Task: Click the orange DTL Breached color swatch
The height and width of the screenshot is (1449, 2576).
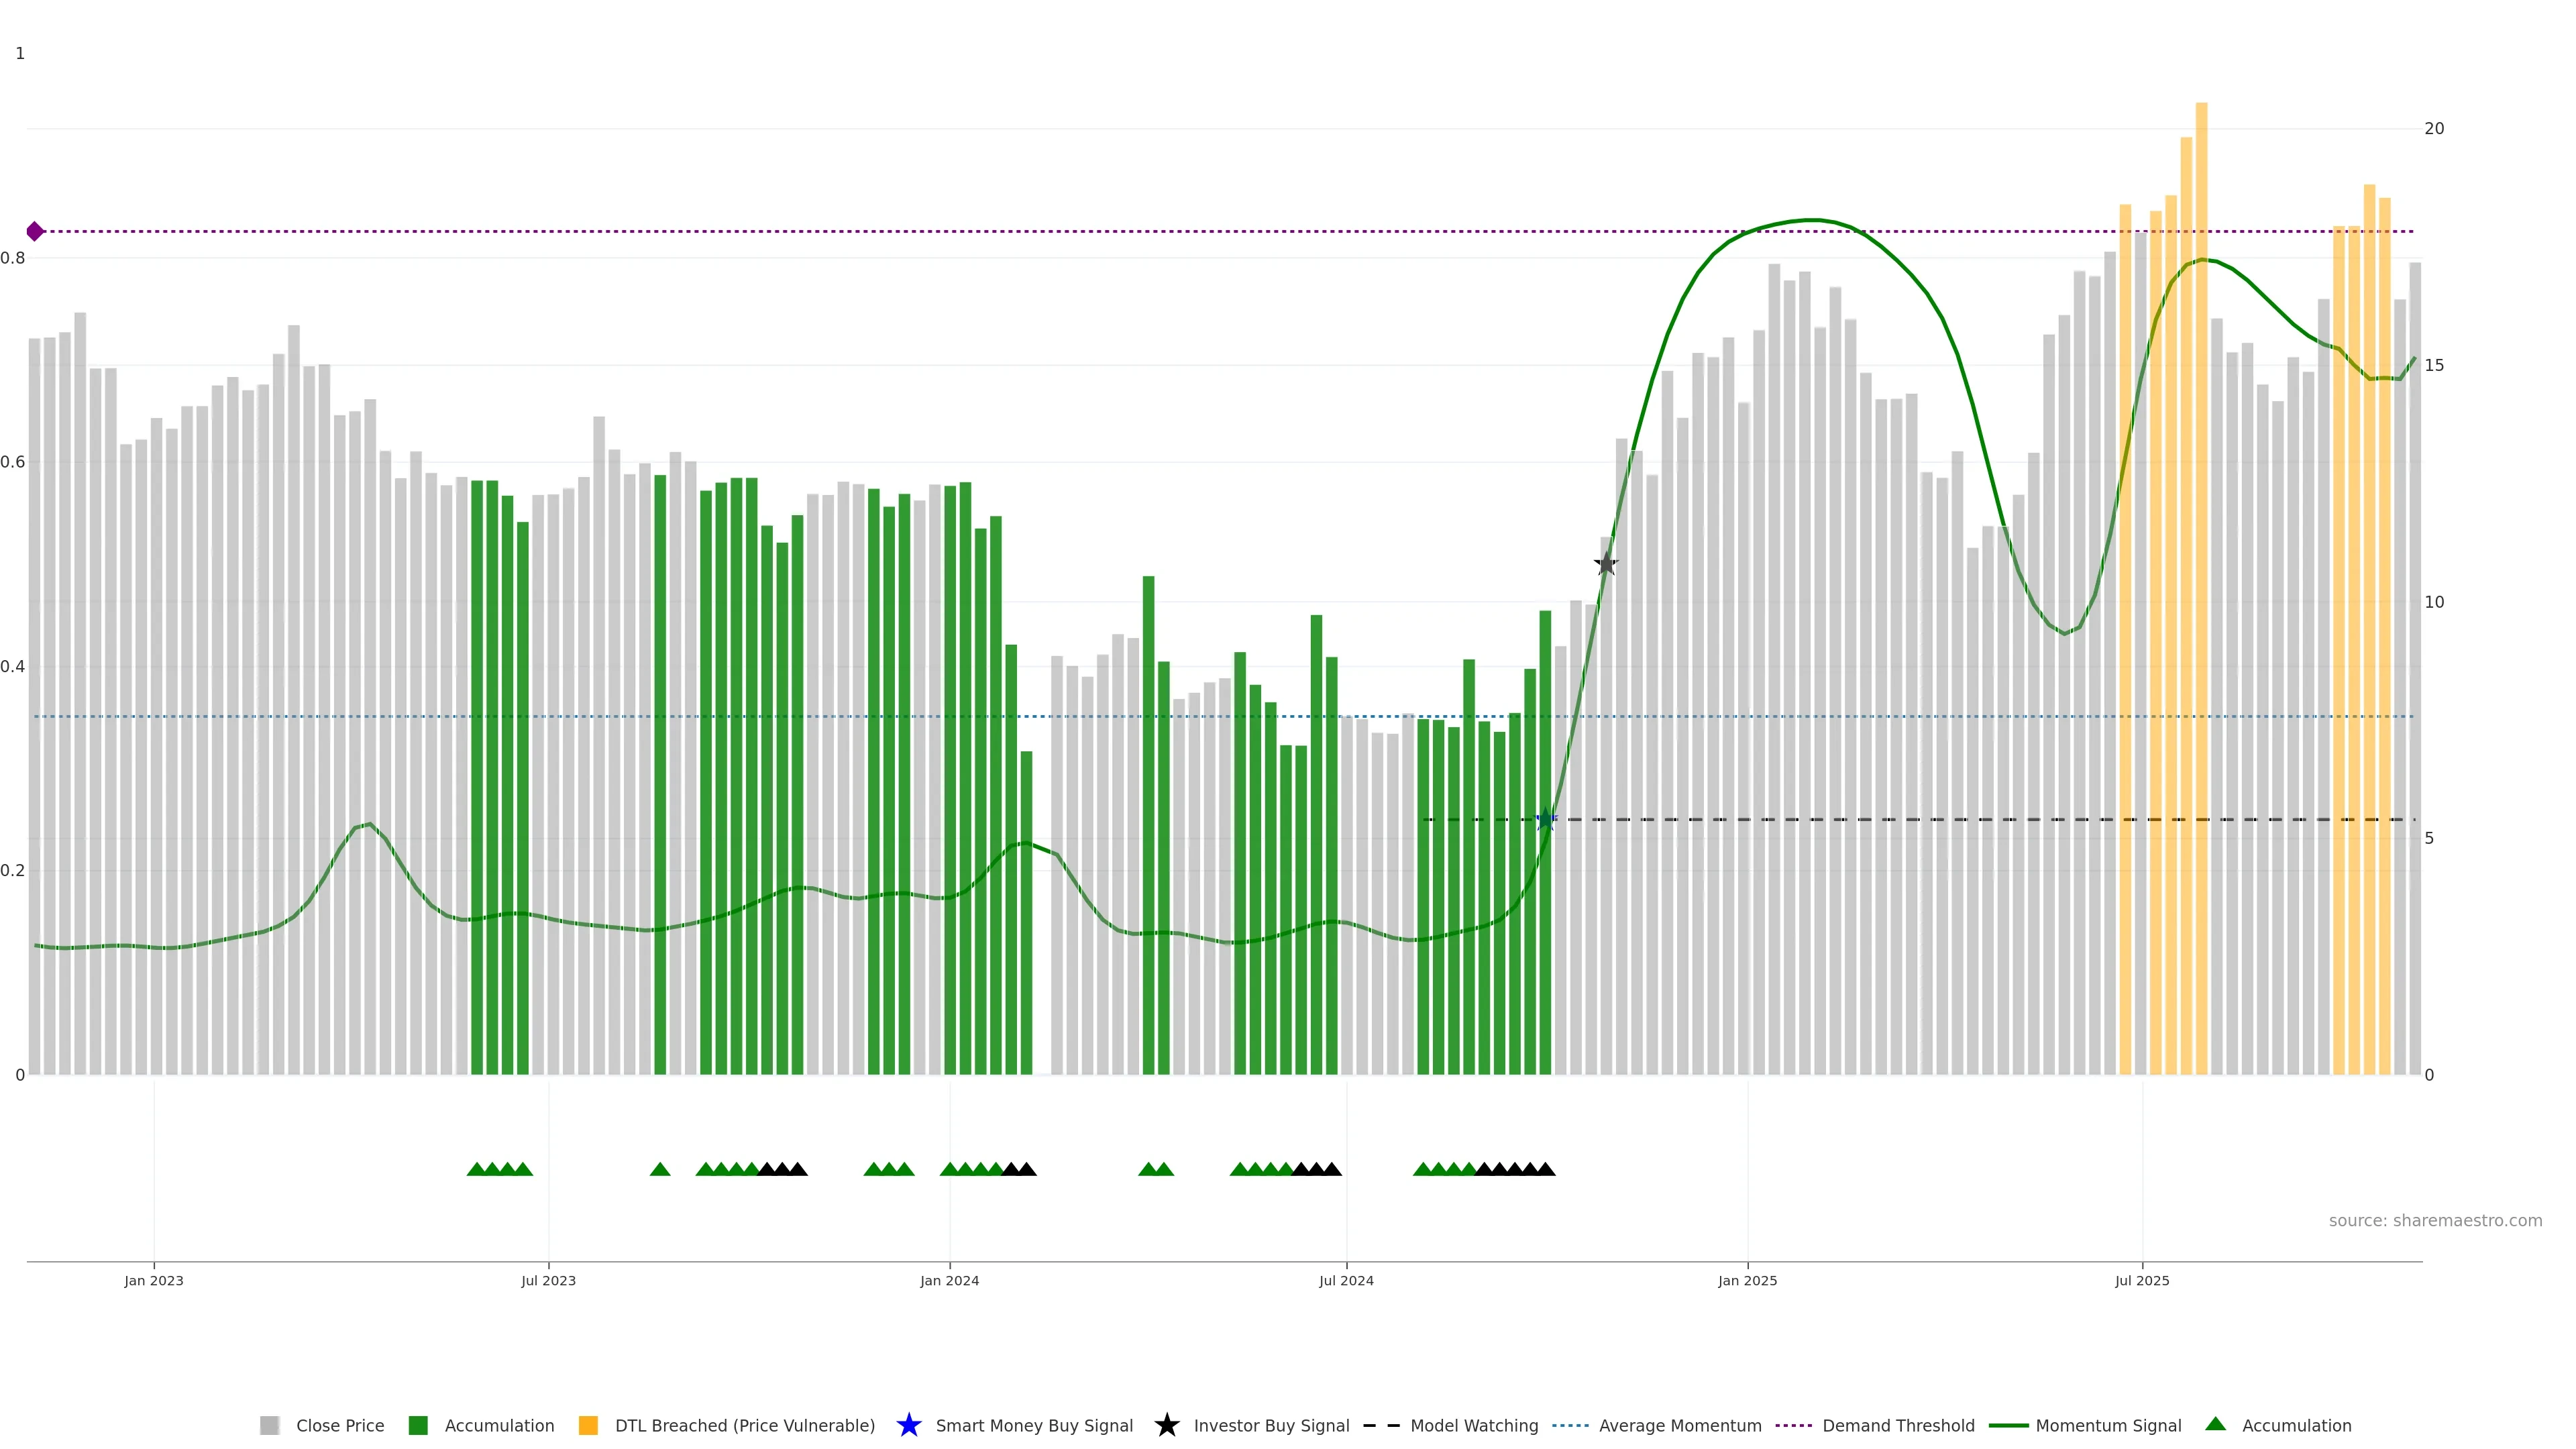Action: (x=588, y=1425)
